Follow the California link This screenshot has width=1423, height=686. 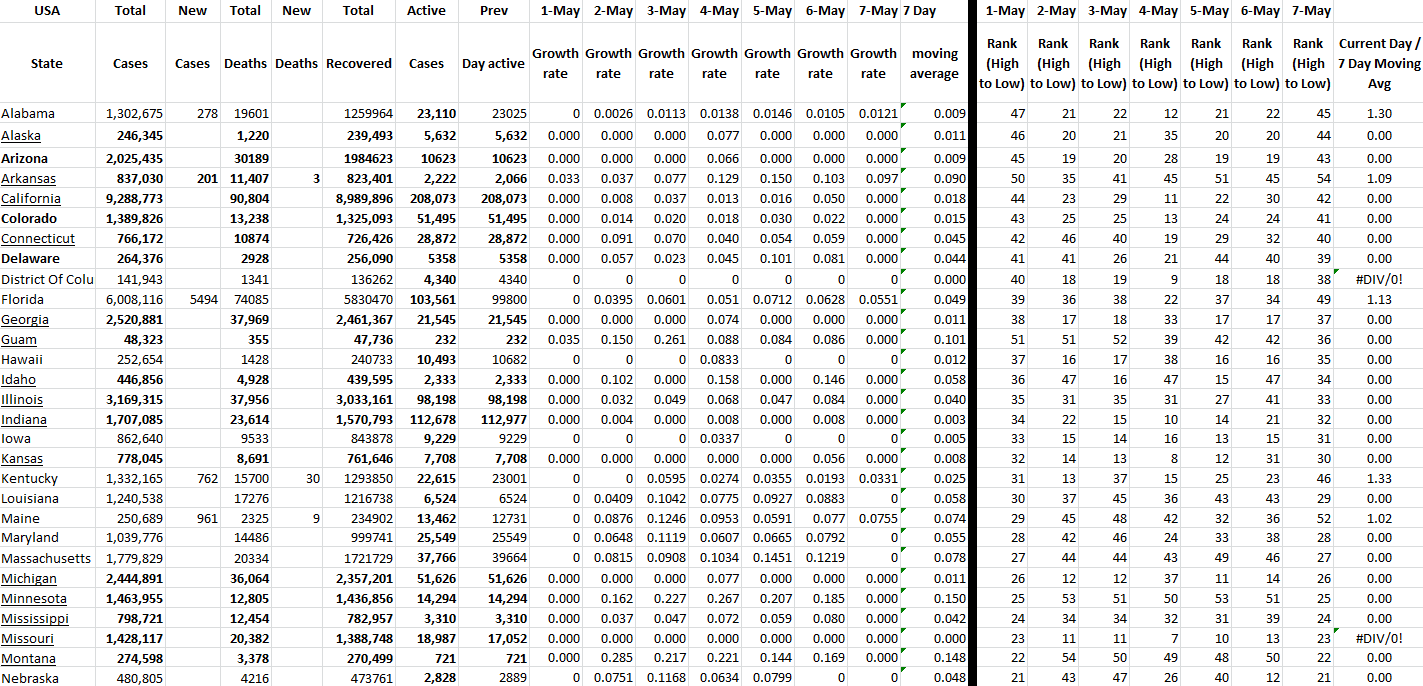point(31,199)
